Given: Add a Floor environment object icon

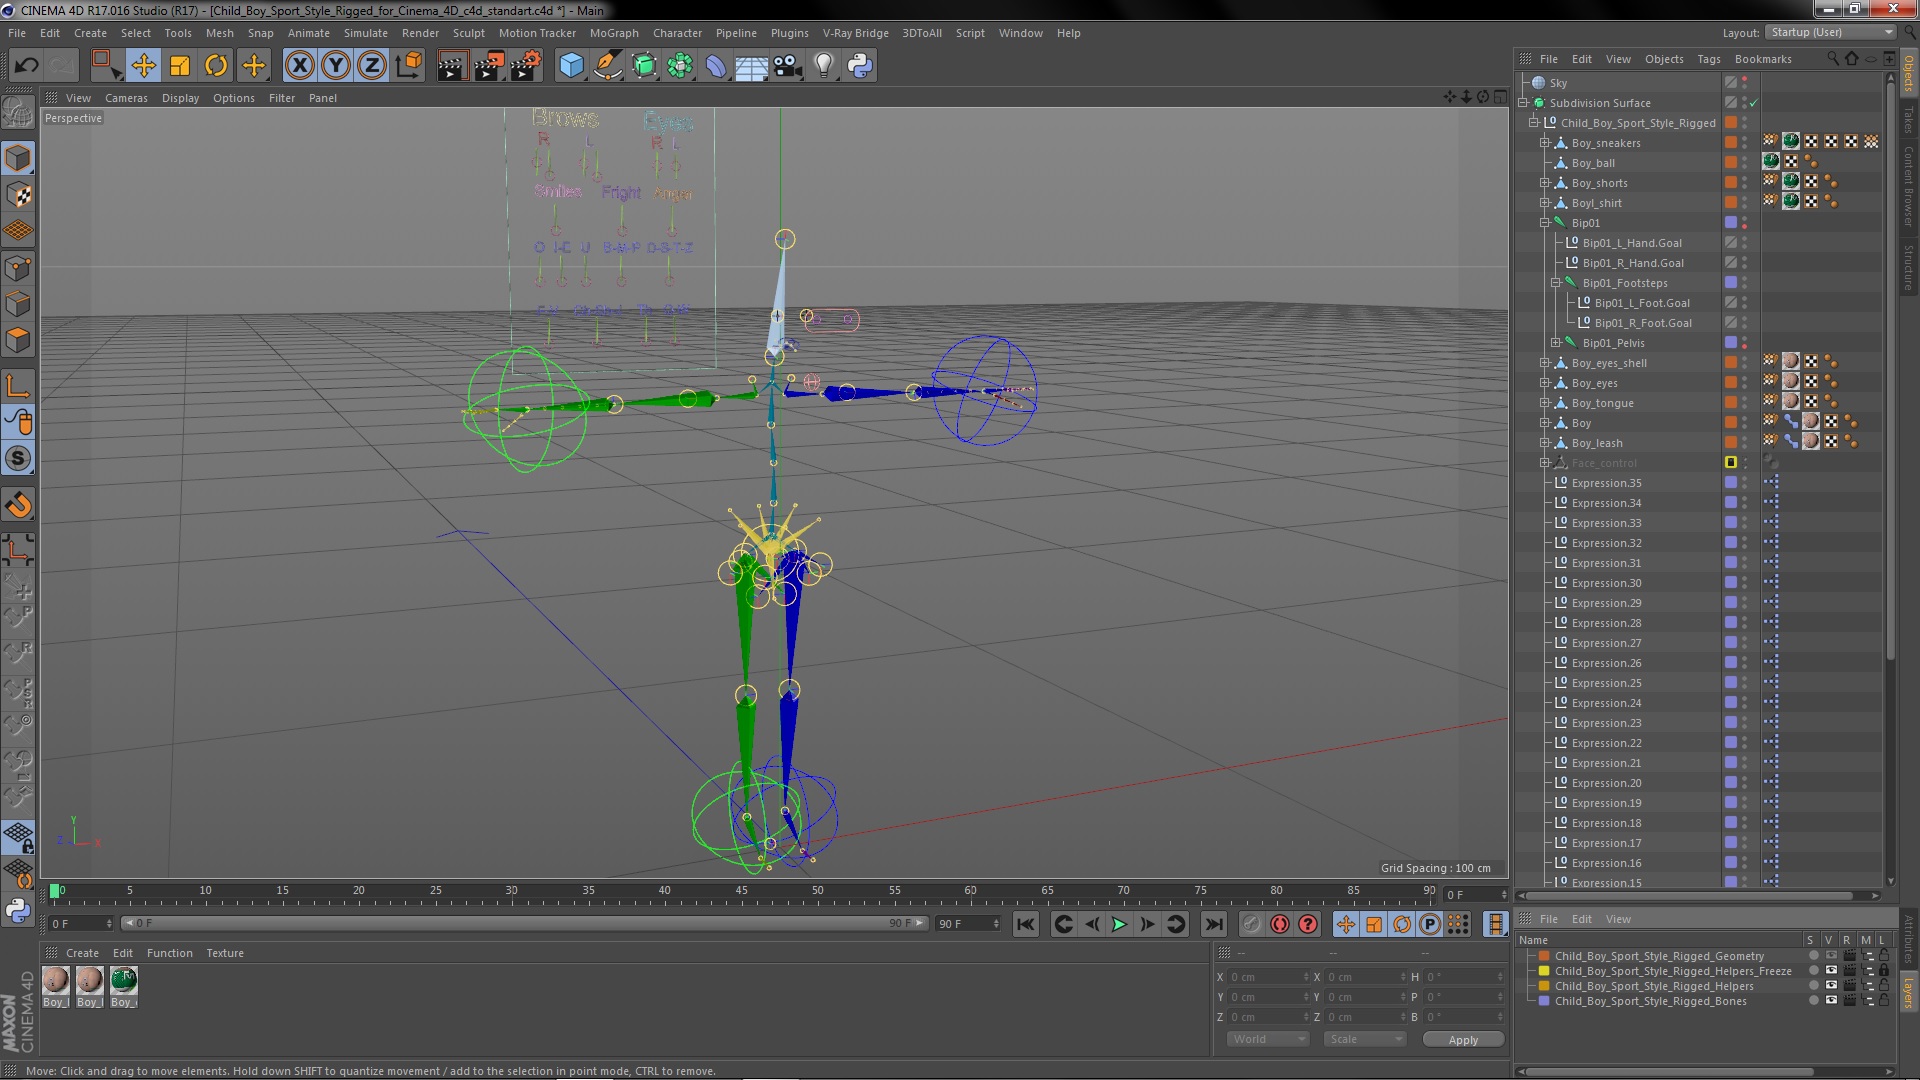Looking at the screenshot, I should [x=752, y=66].
